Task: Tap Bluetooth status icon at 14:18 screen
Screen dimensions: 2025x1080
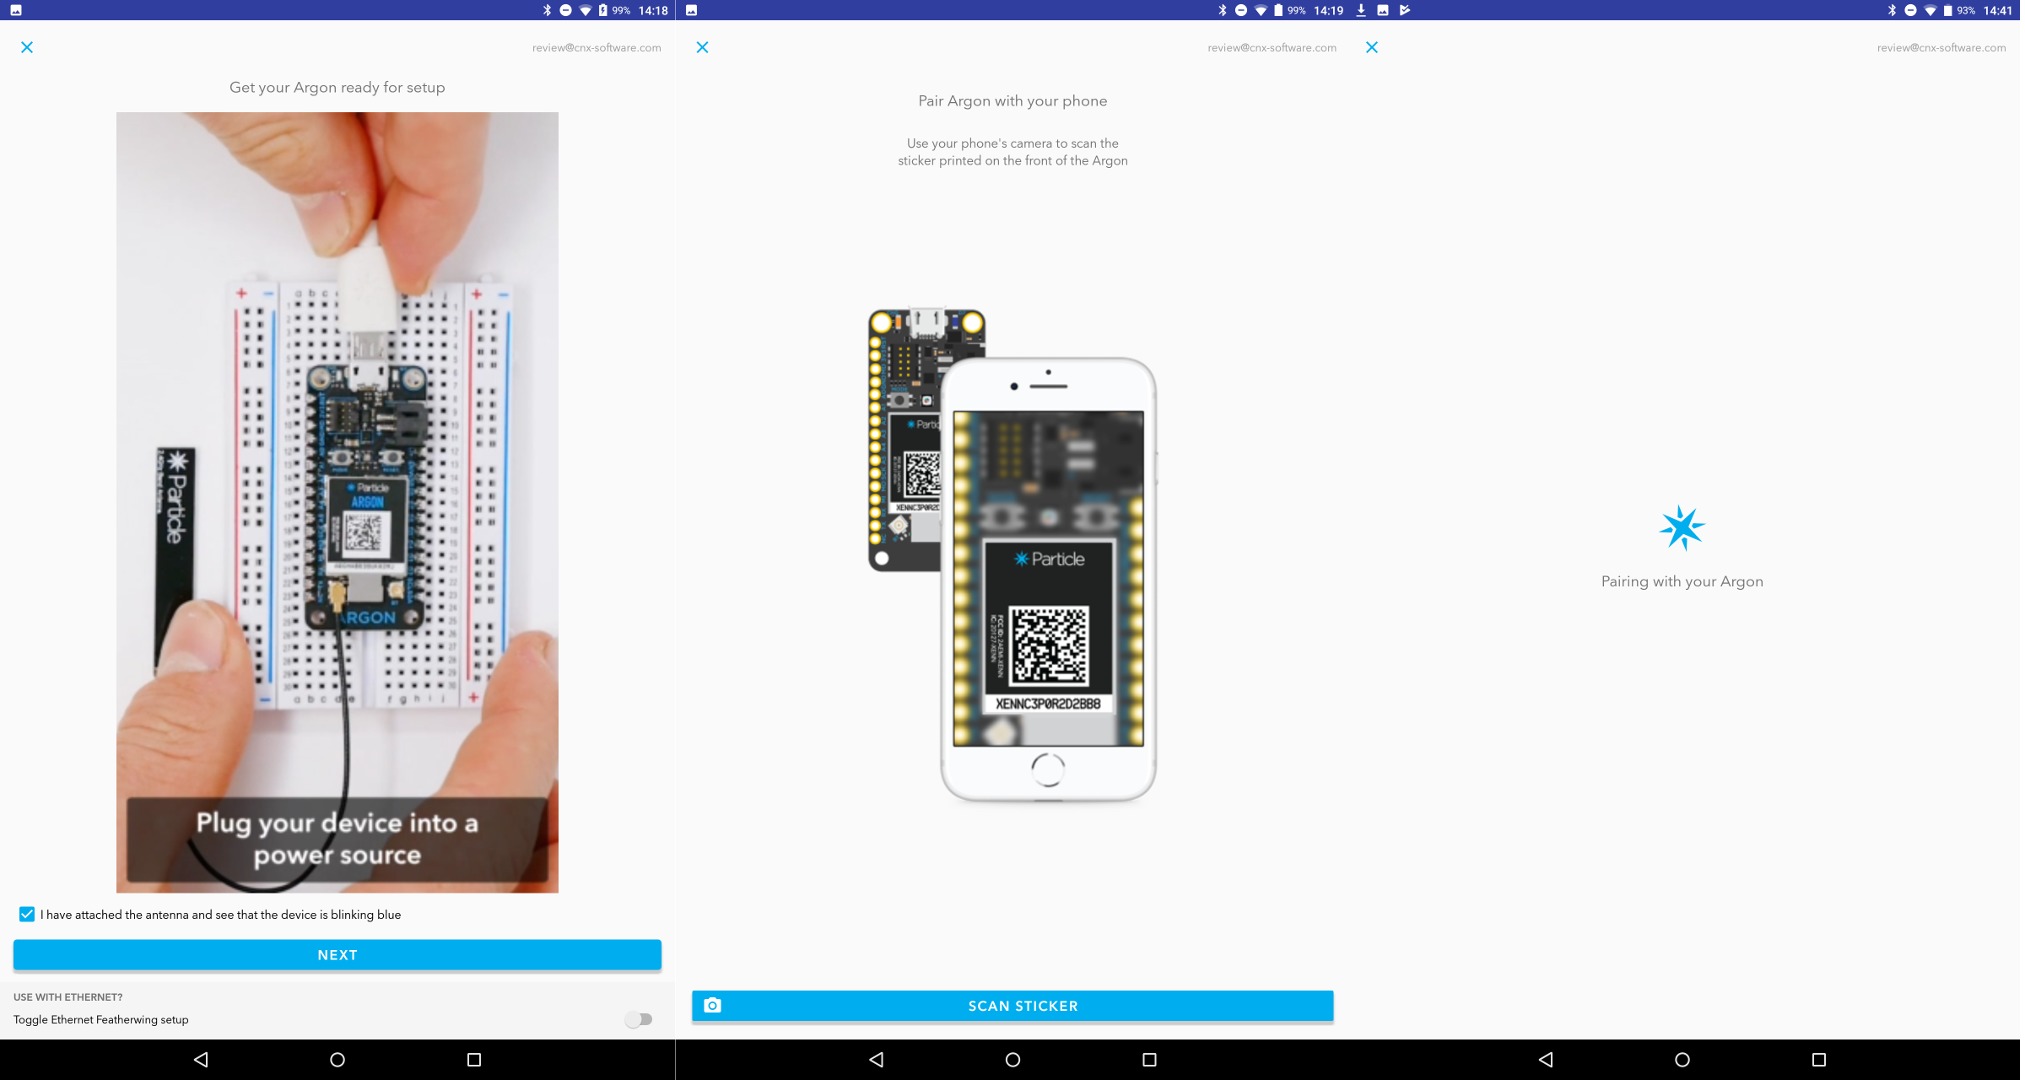Action: click(x=547, y=10)
